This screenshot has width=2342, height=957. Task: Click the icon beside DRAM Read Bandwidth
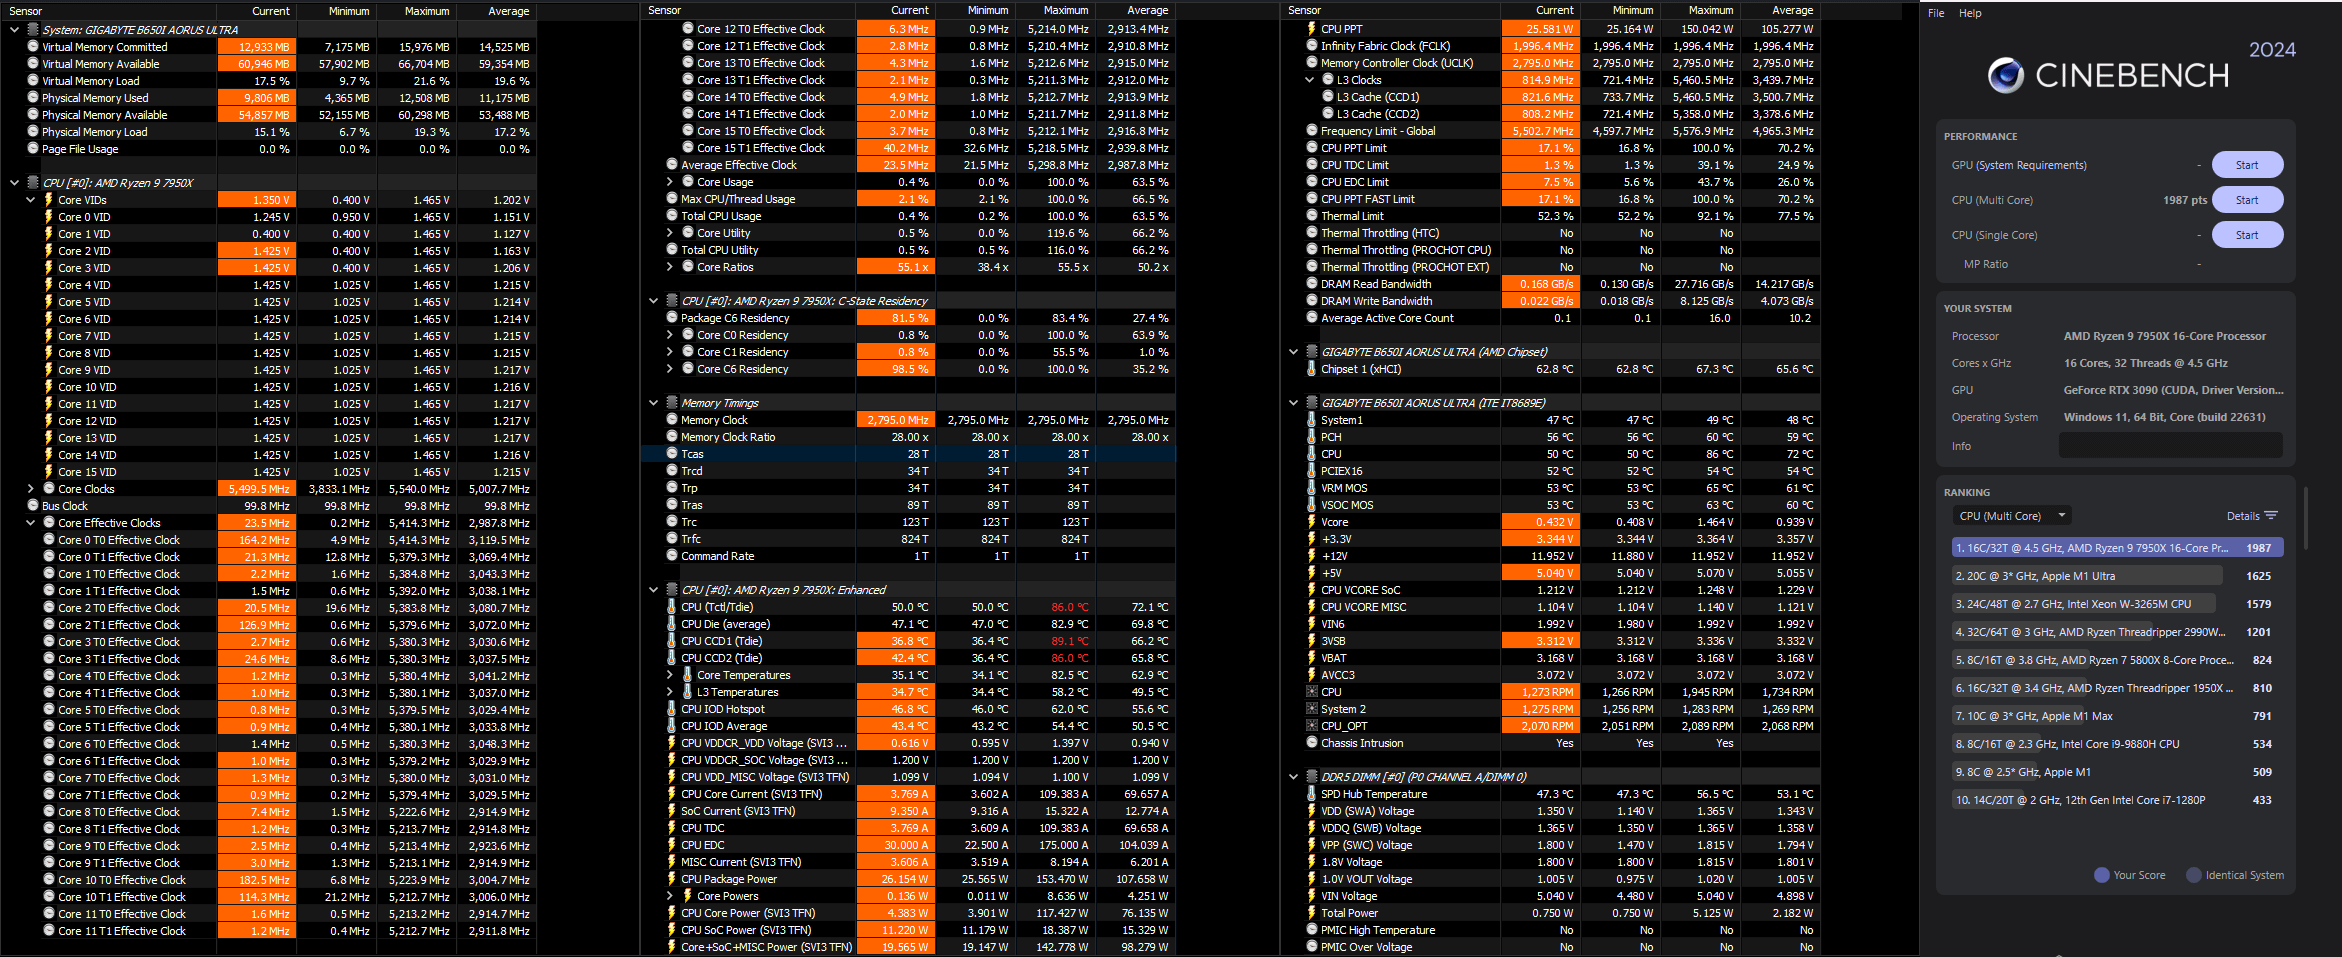1312,283
